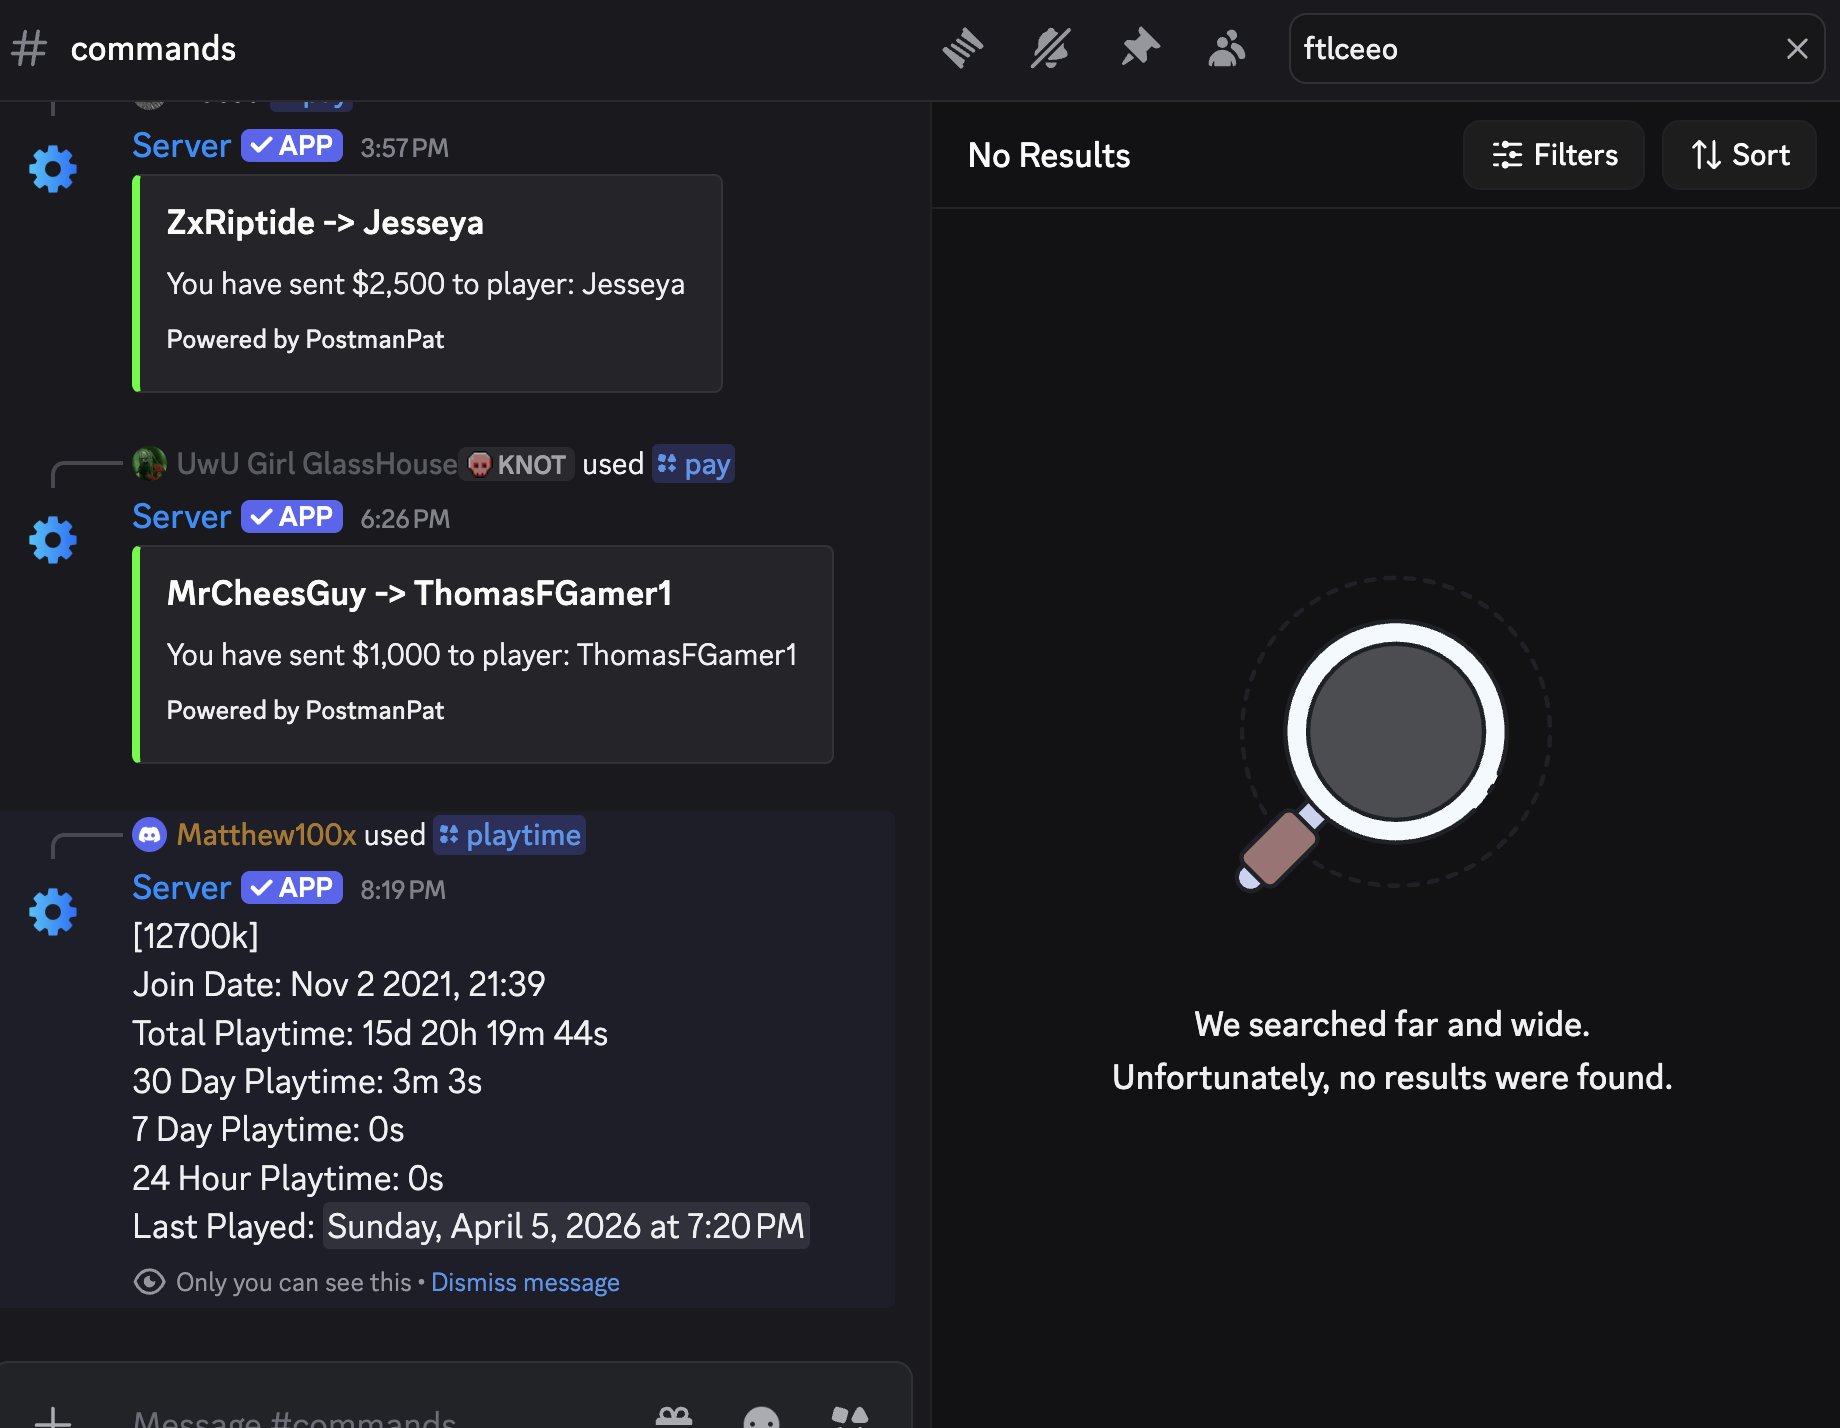Toggle notification settings bell icon
This screenshot has height=1428, width=1840.
1050,48
